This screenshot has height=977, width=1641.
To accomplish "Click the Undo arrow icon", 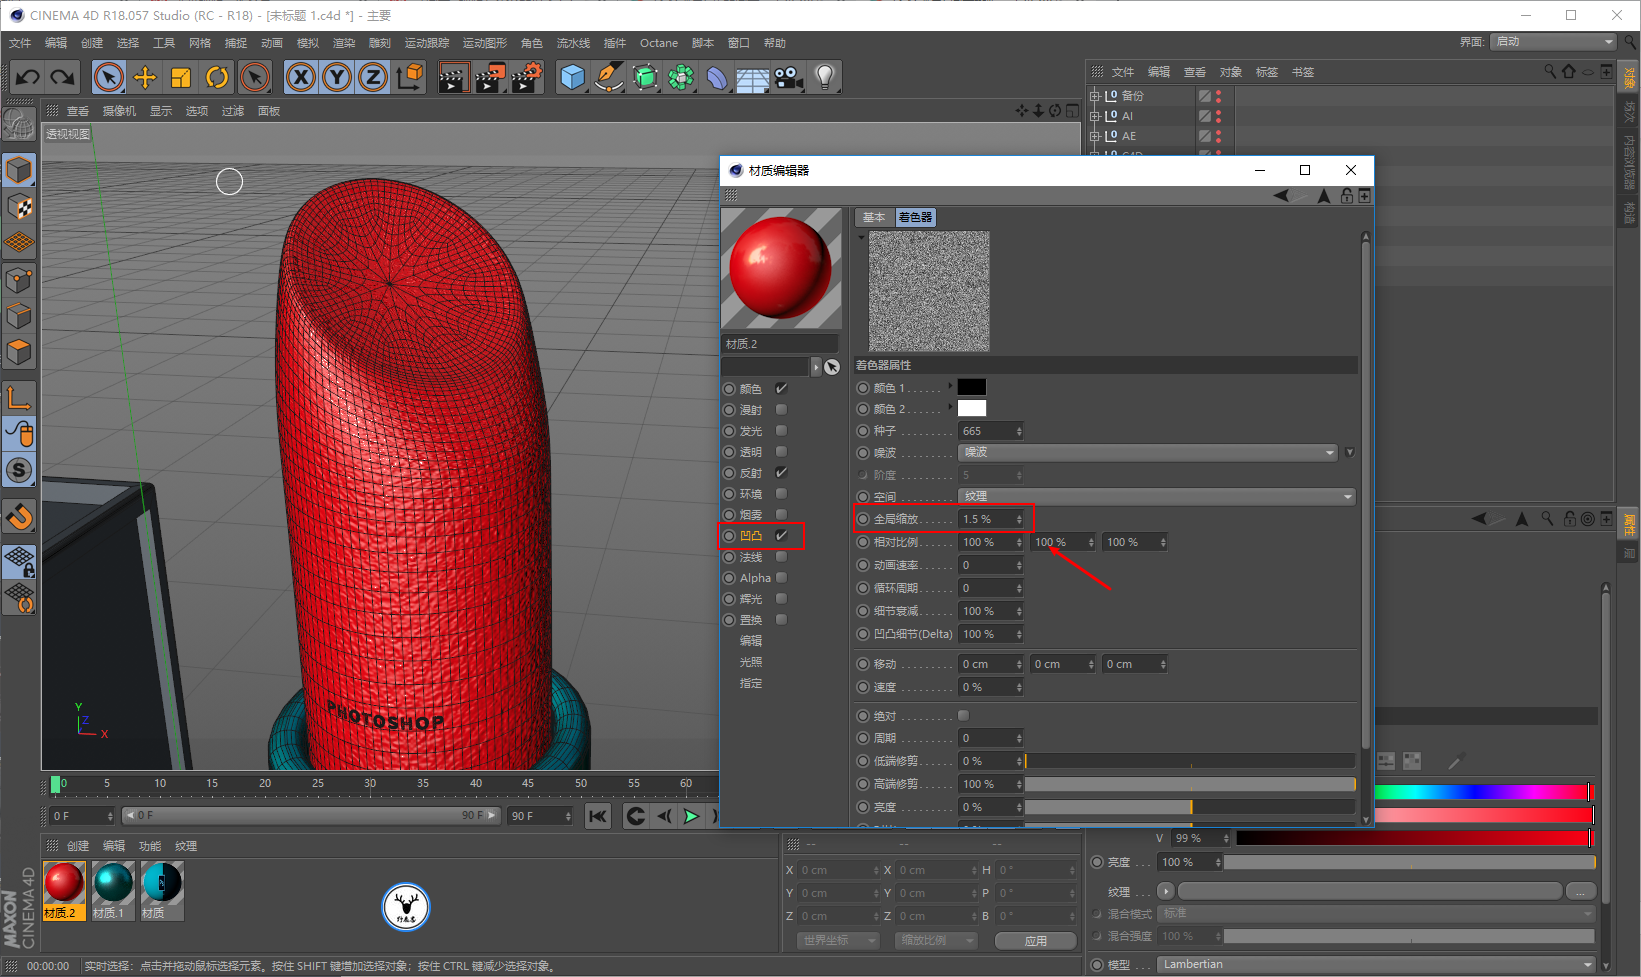I will pyautogui.click(x=28, y=77).
